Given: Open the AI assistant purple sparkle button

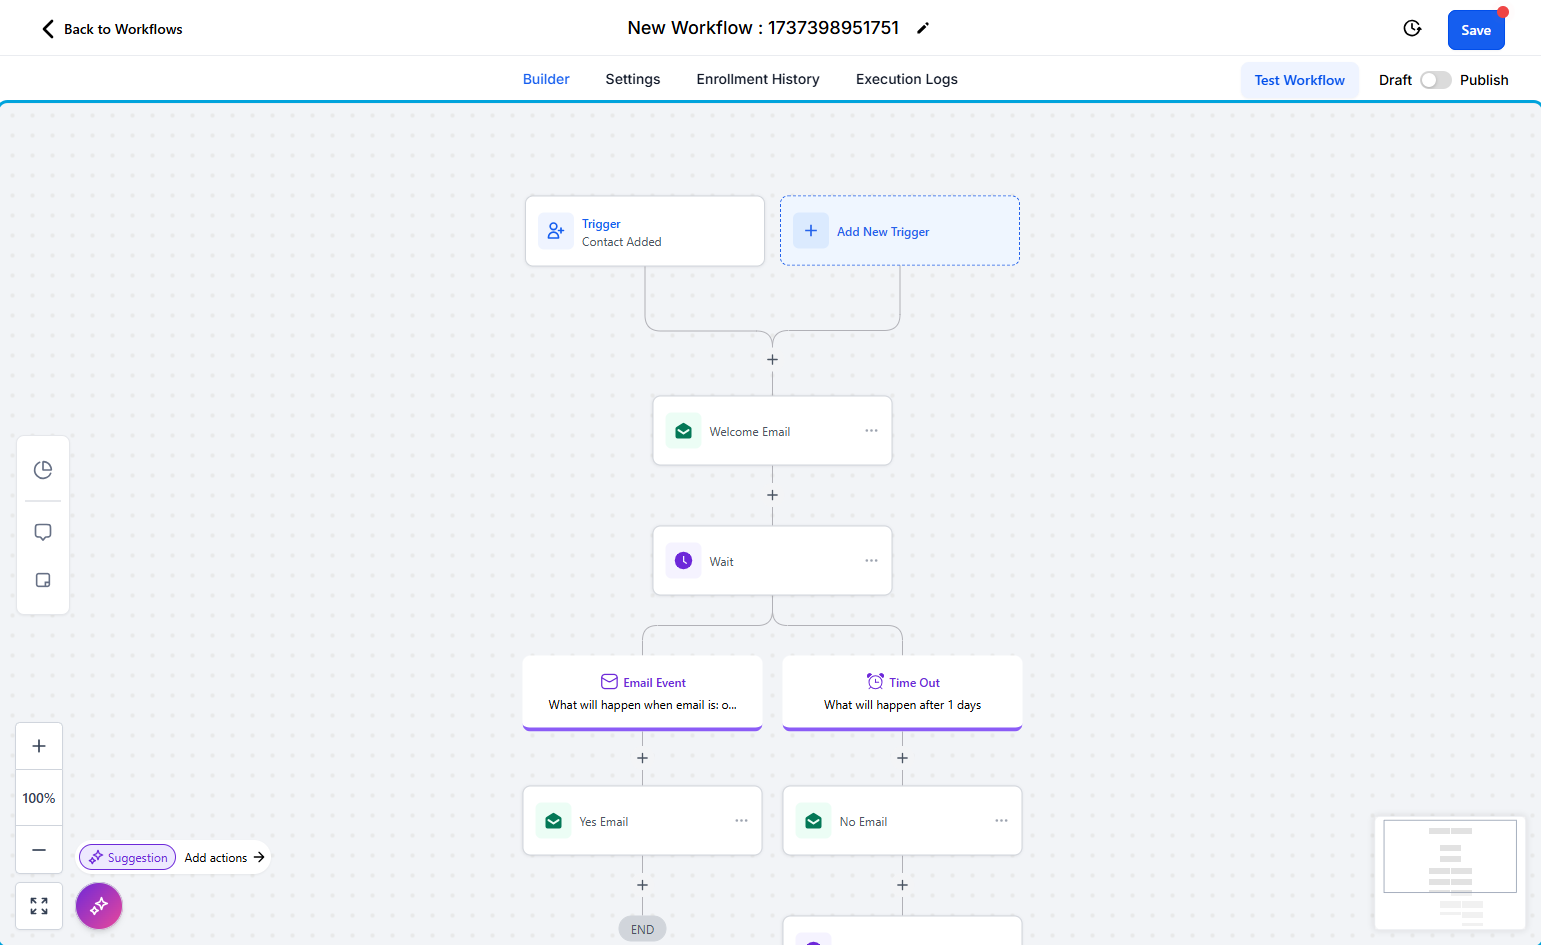Looking at the screenshot, I should coord(99,906).
